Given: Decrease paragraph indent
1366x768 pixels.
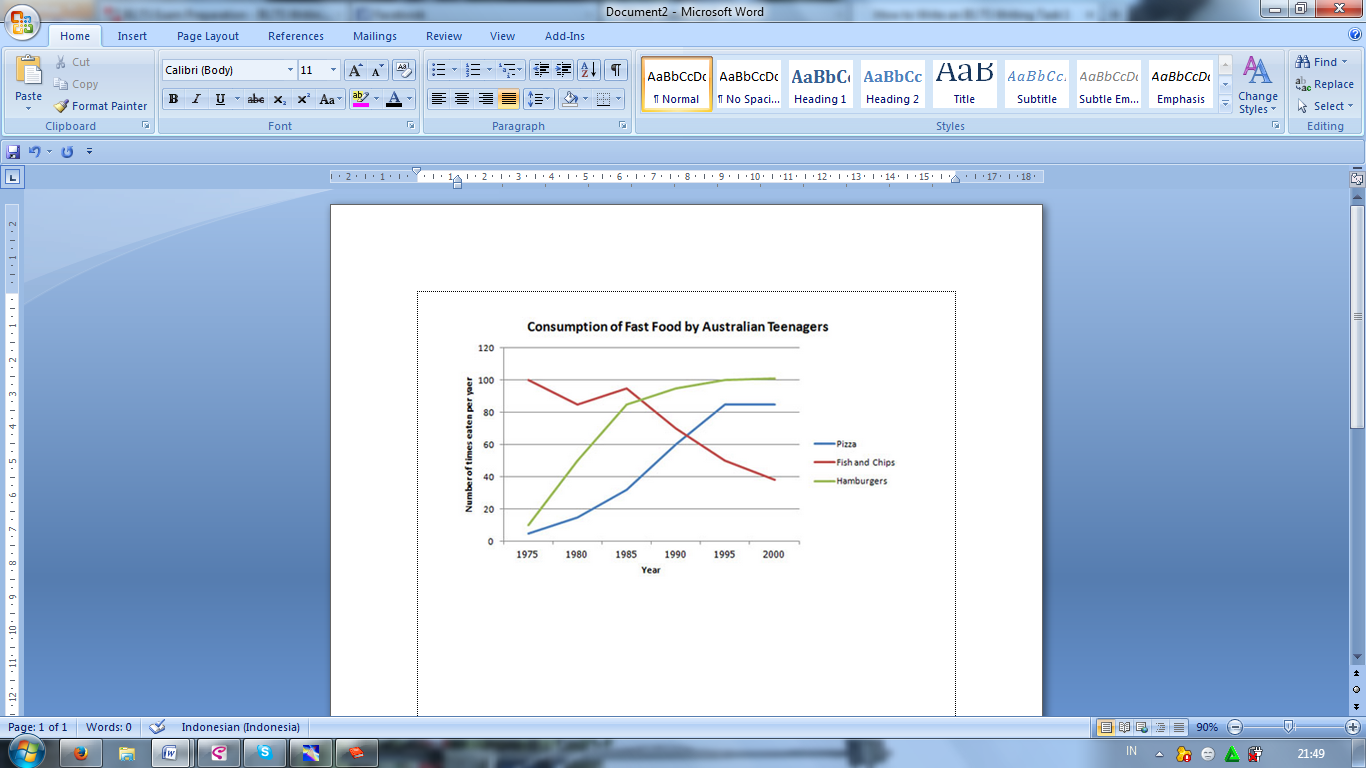Looking at the screenshot, I should (541, 70).
